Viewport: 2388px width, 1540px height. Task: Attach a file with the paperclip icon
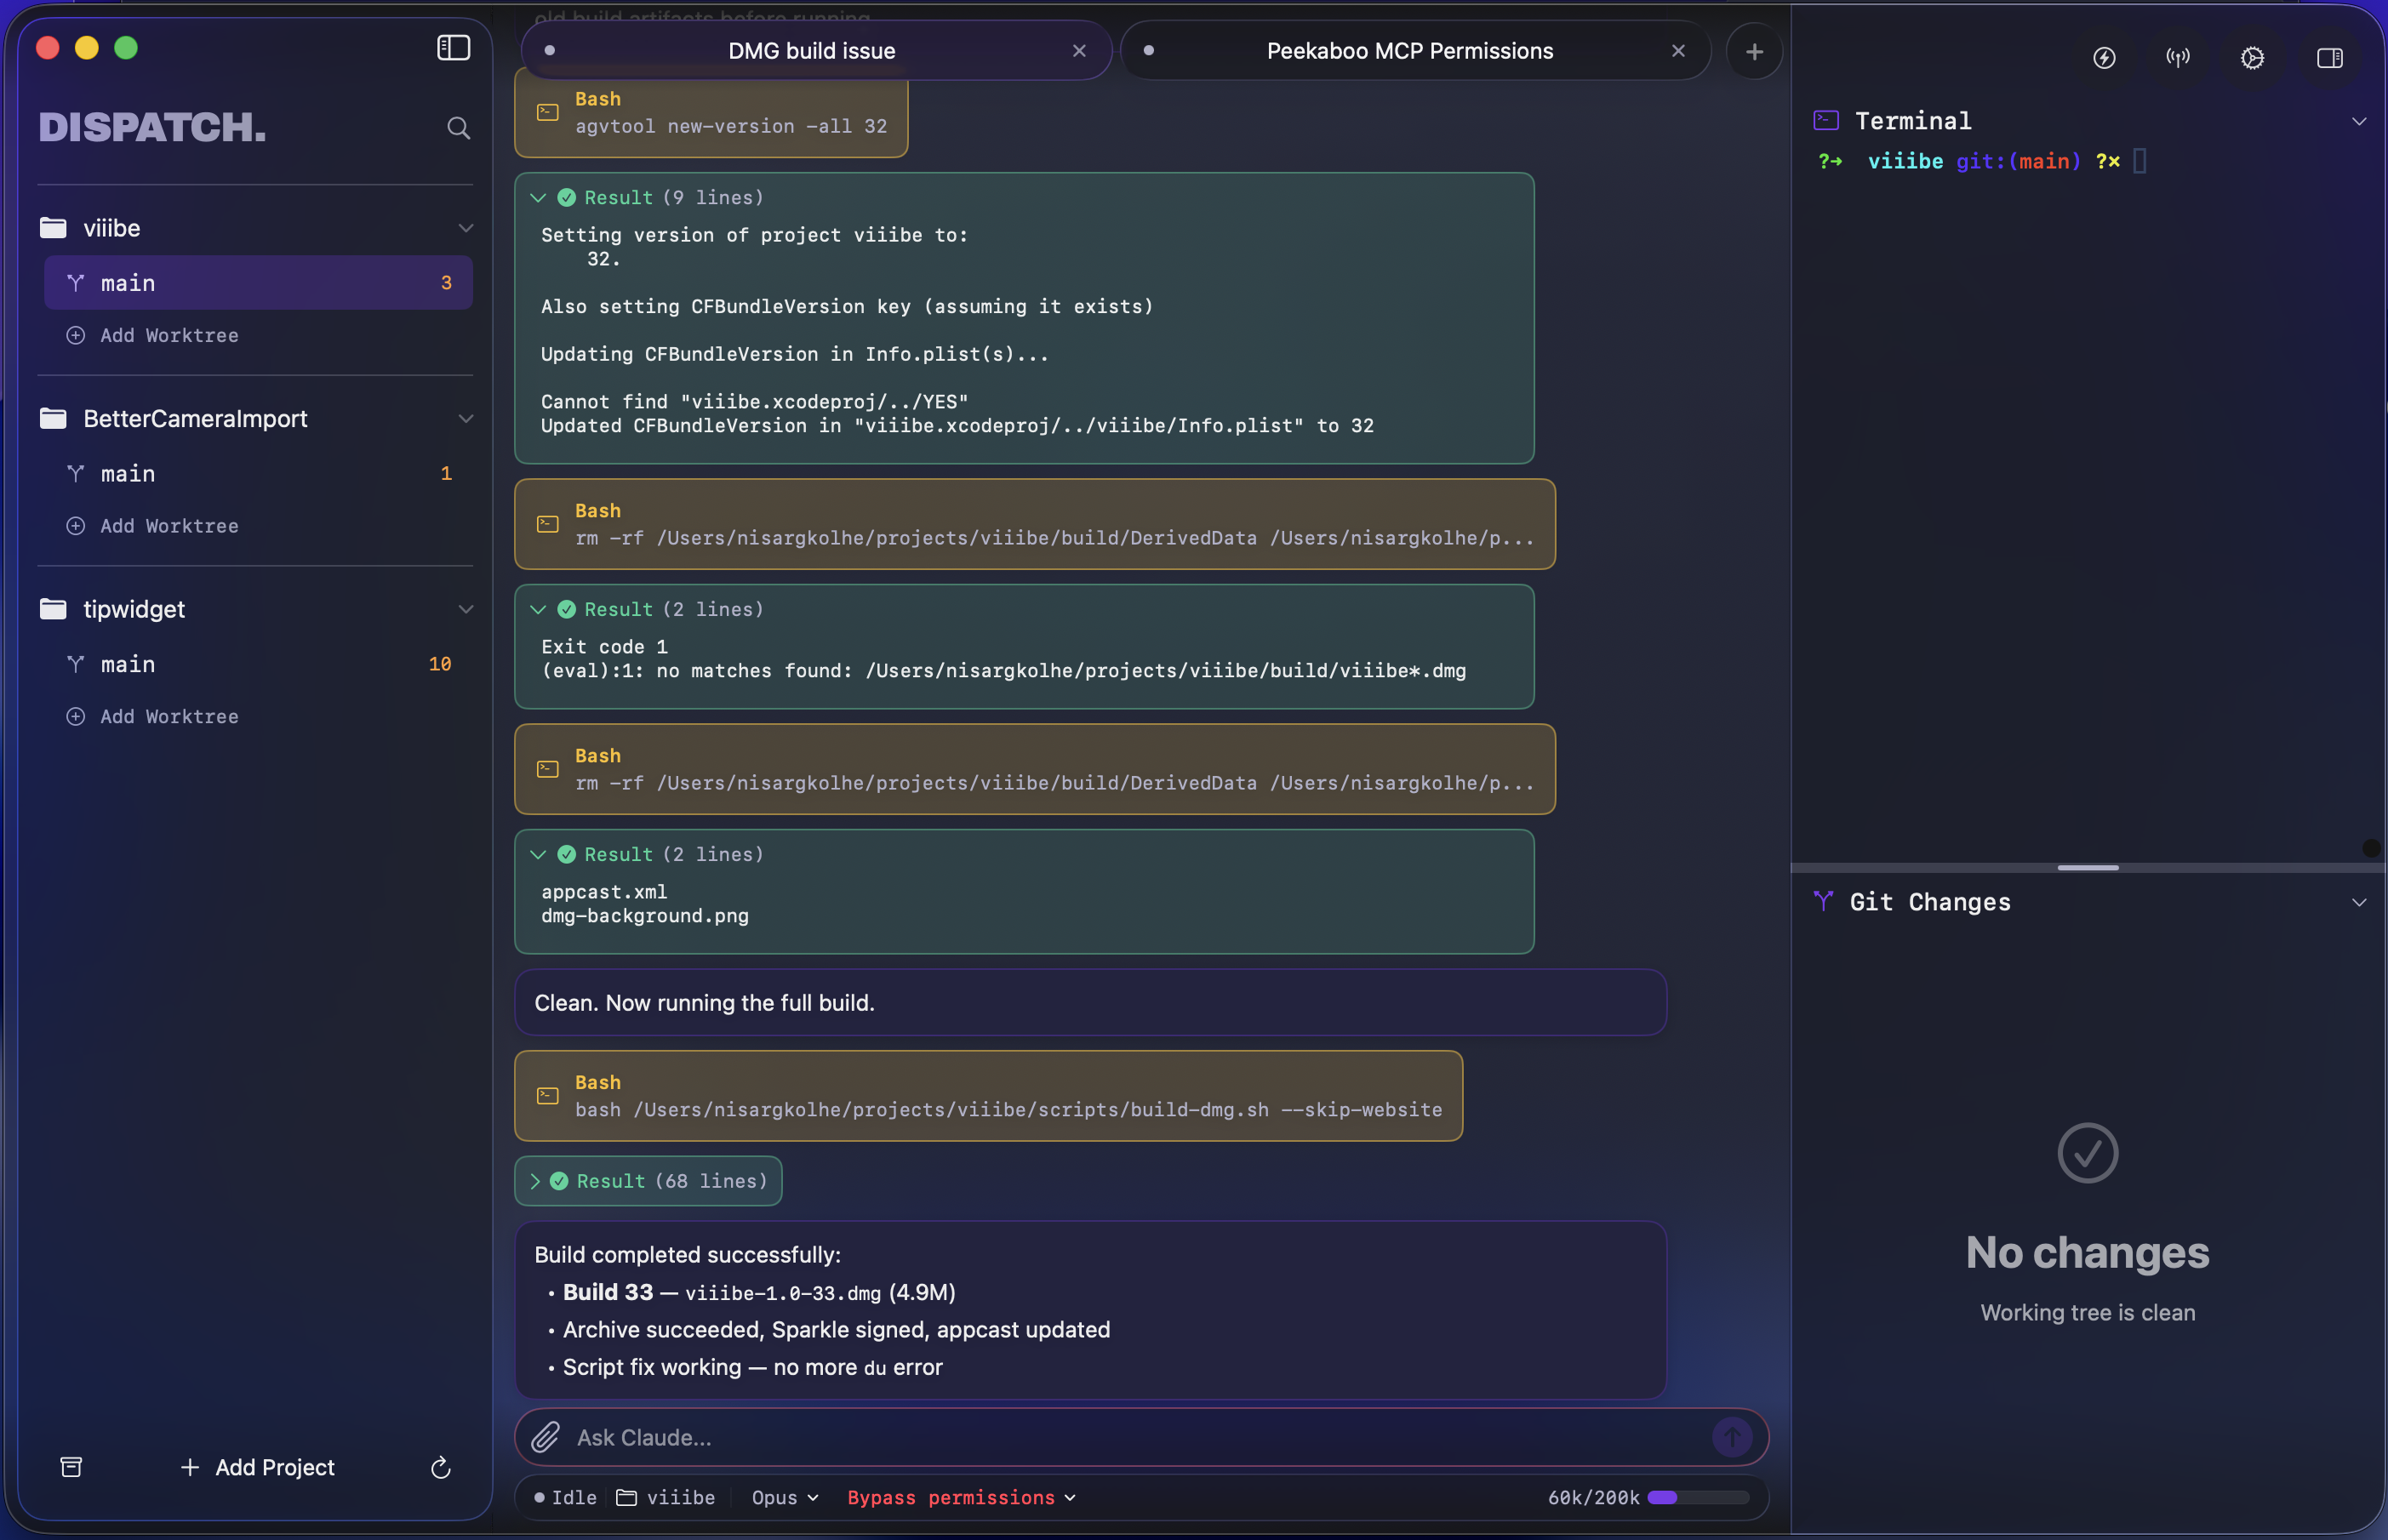546,1437
